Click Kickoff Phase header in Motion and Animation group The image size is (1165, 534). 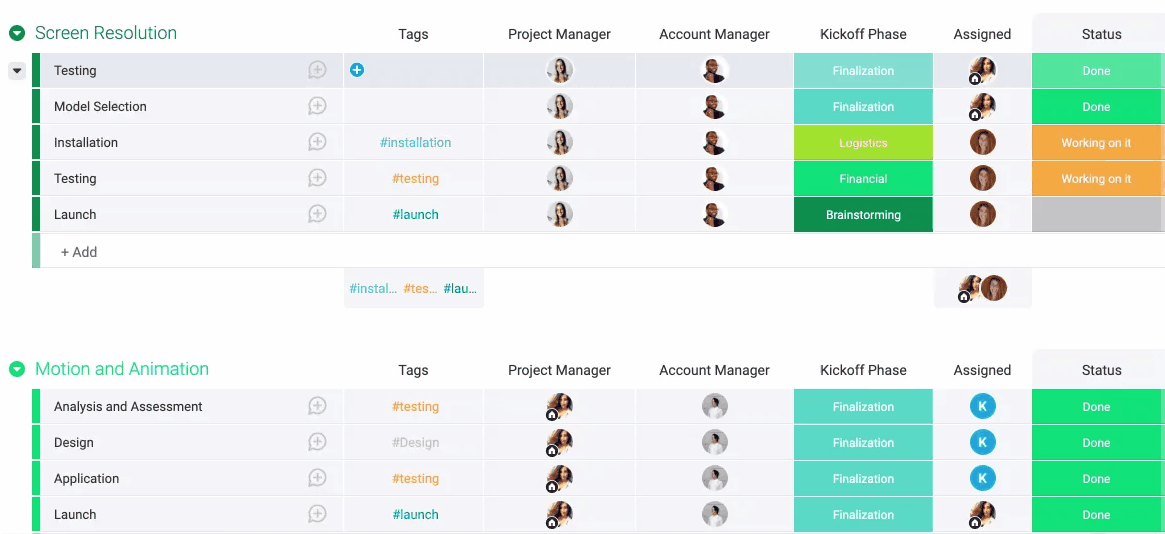tap(863, 370)
